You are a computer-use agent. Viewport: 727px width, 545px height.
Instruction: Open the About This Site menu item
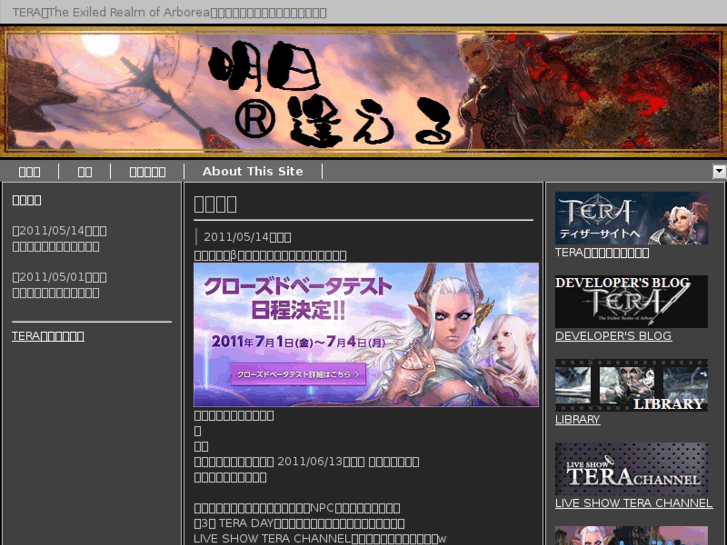(x=253, y=171)
